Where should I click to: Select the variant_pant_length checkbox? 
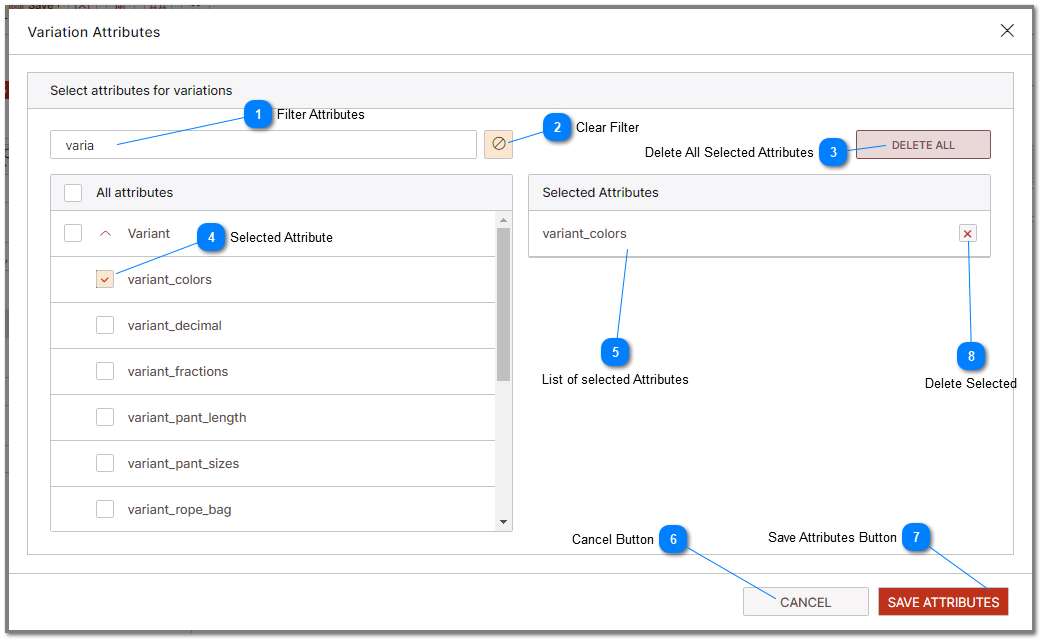tap(104, 417)
